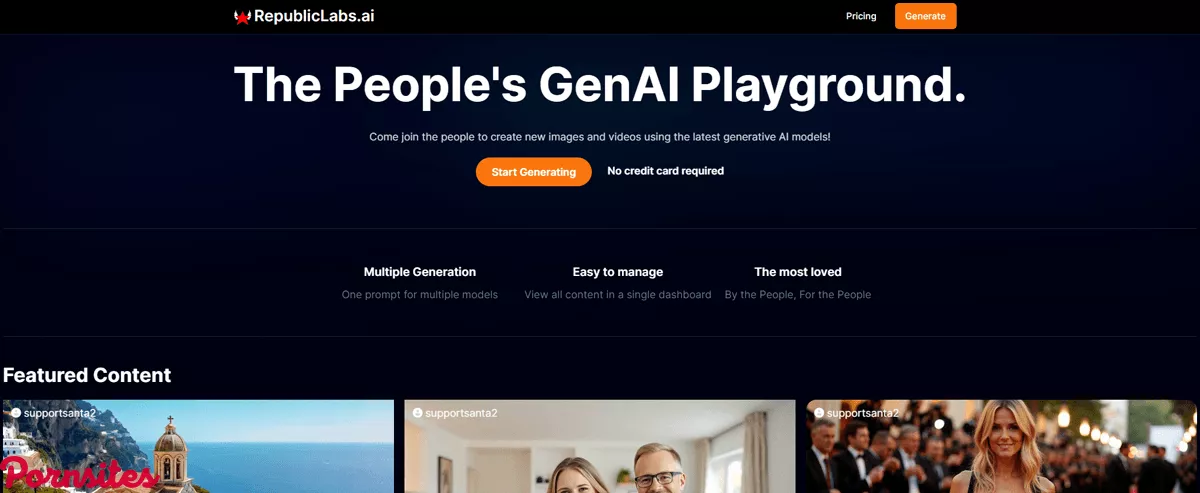Select The most loved feature heading

click(798, 272)
